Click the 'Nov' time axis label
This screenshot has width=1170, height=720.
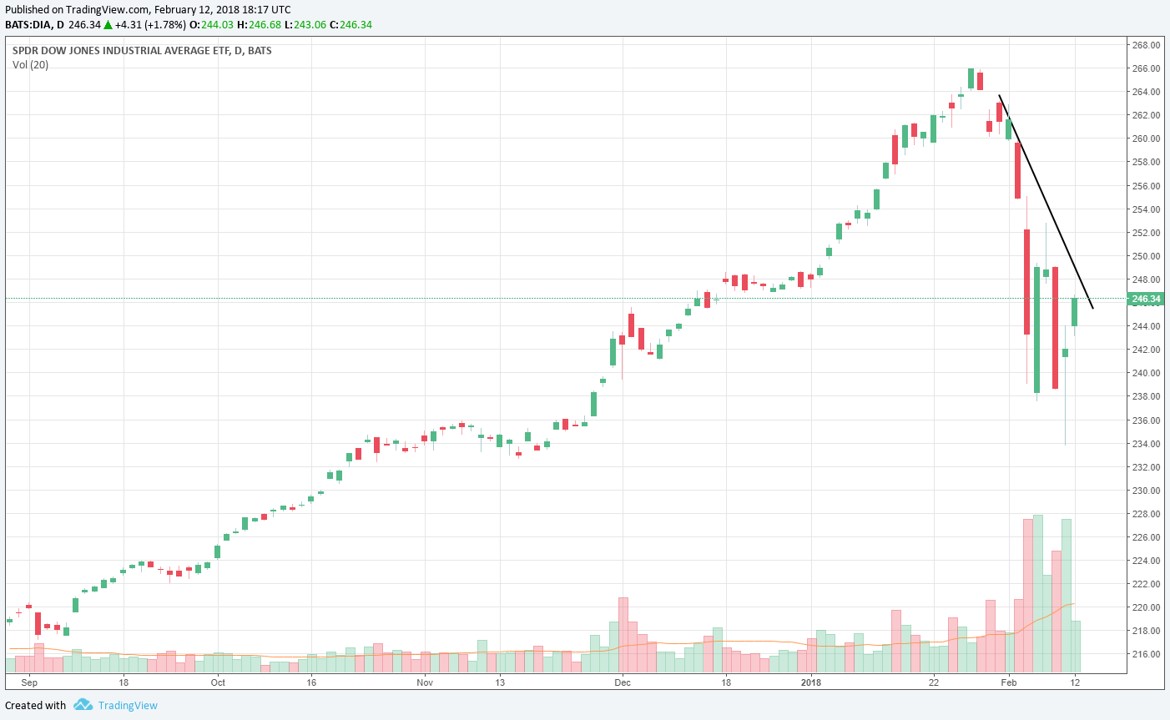pos(425,683)
